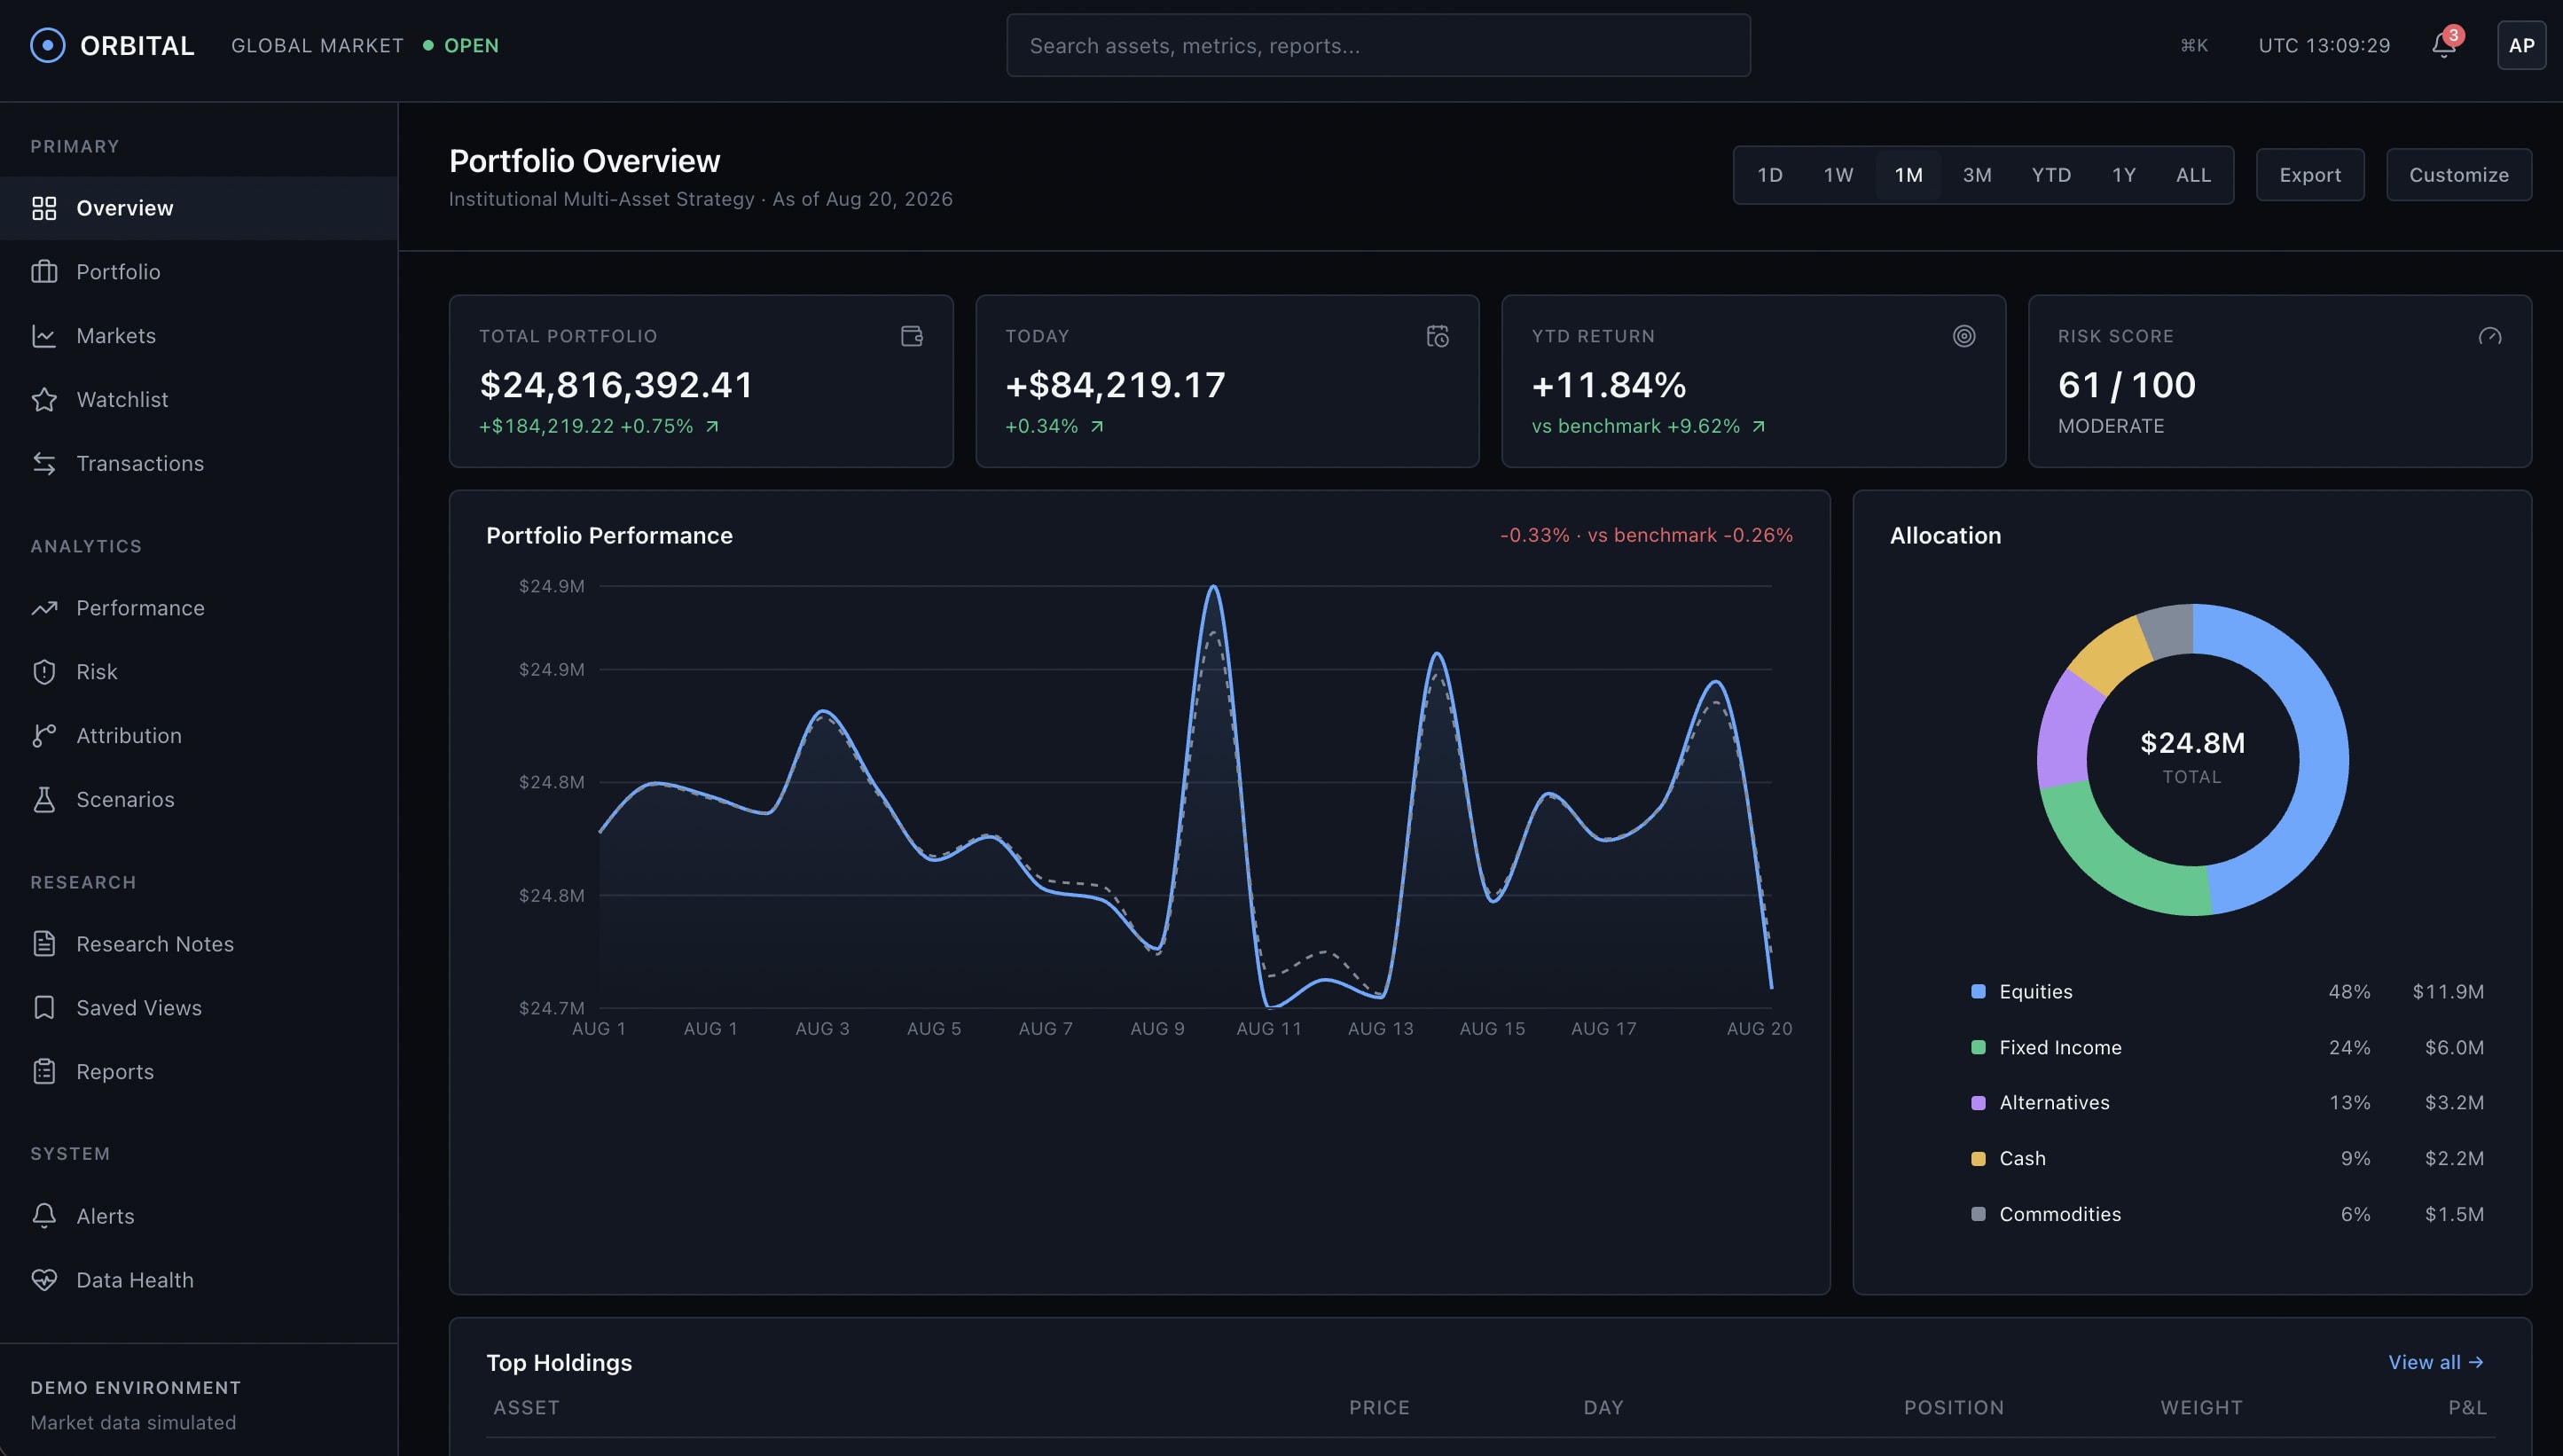Open the AP user avatar

(2521, 45)
